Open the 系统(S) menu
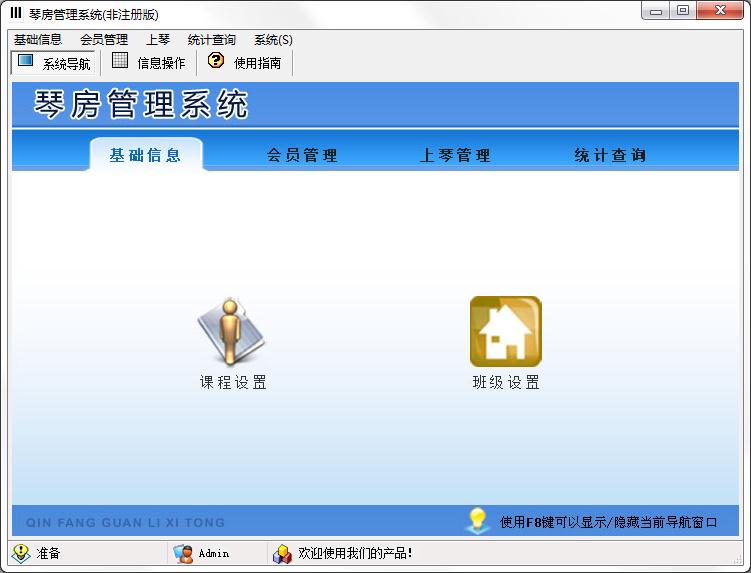Viewport: 751px width, 573px height. 273,40
